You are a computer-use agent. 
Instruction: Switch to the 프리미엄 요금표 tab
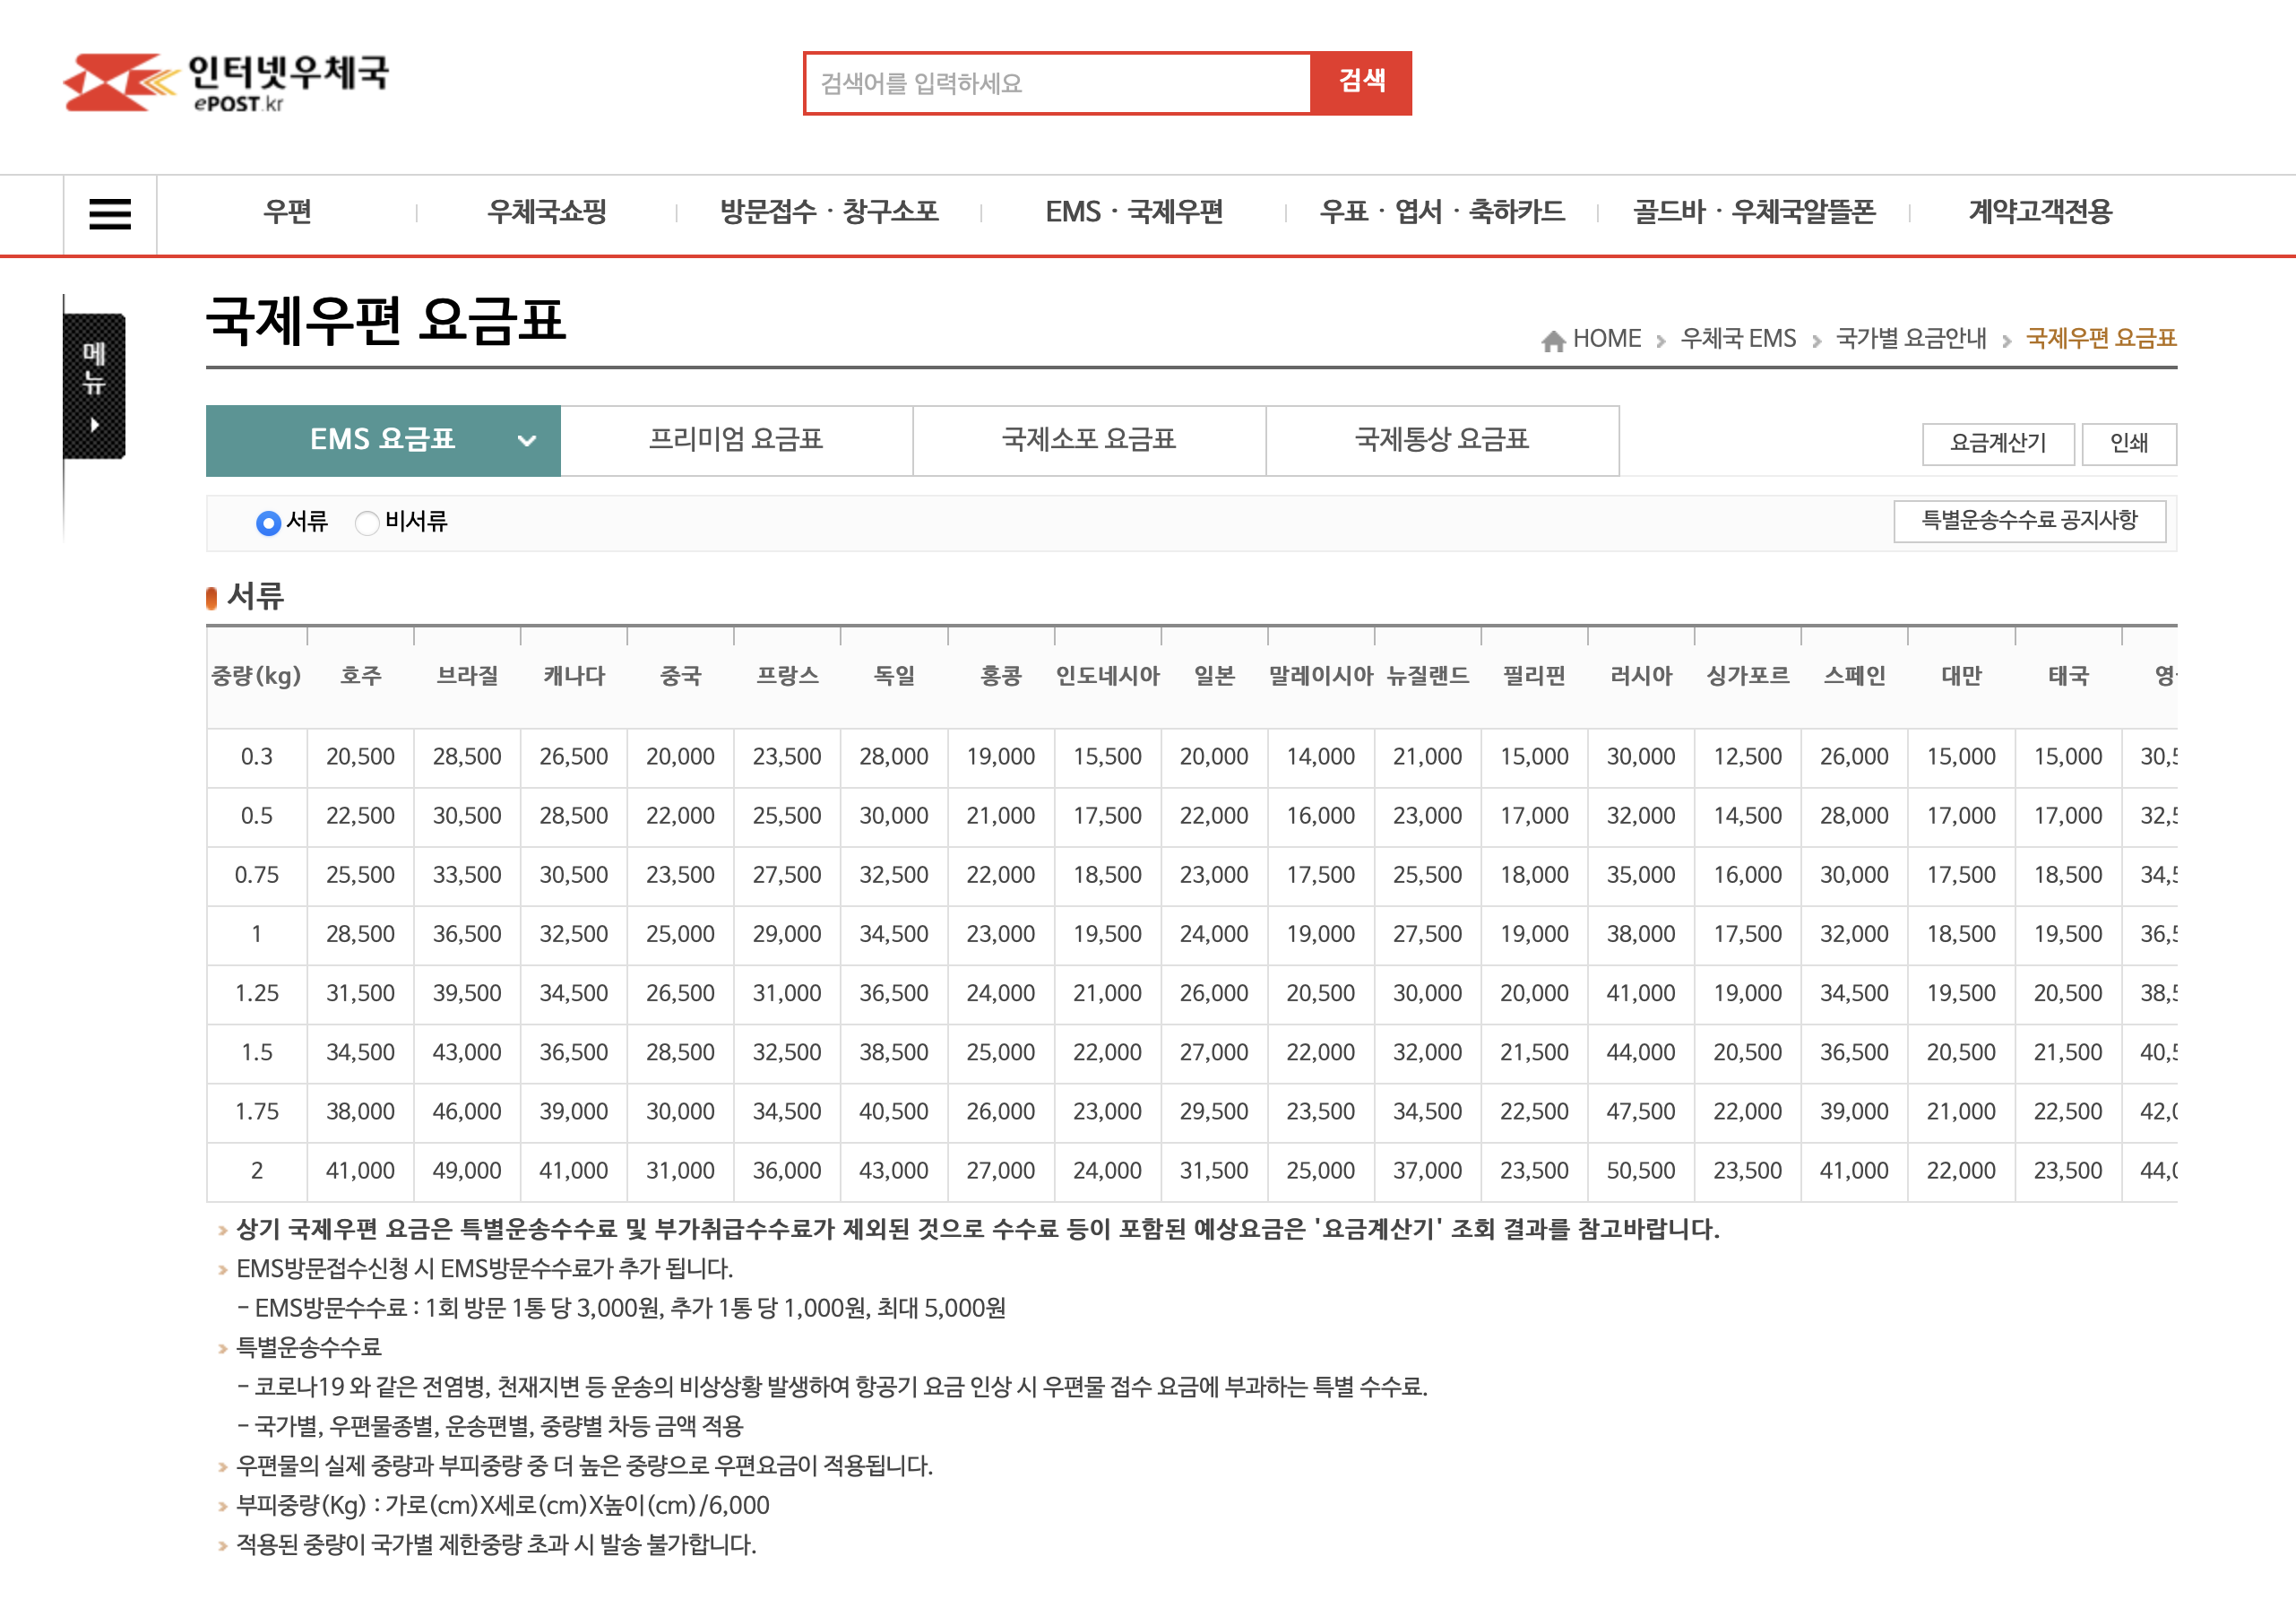coord(737,441)
